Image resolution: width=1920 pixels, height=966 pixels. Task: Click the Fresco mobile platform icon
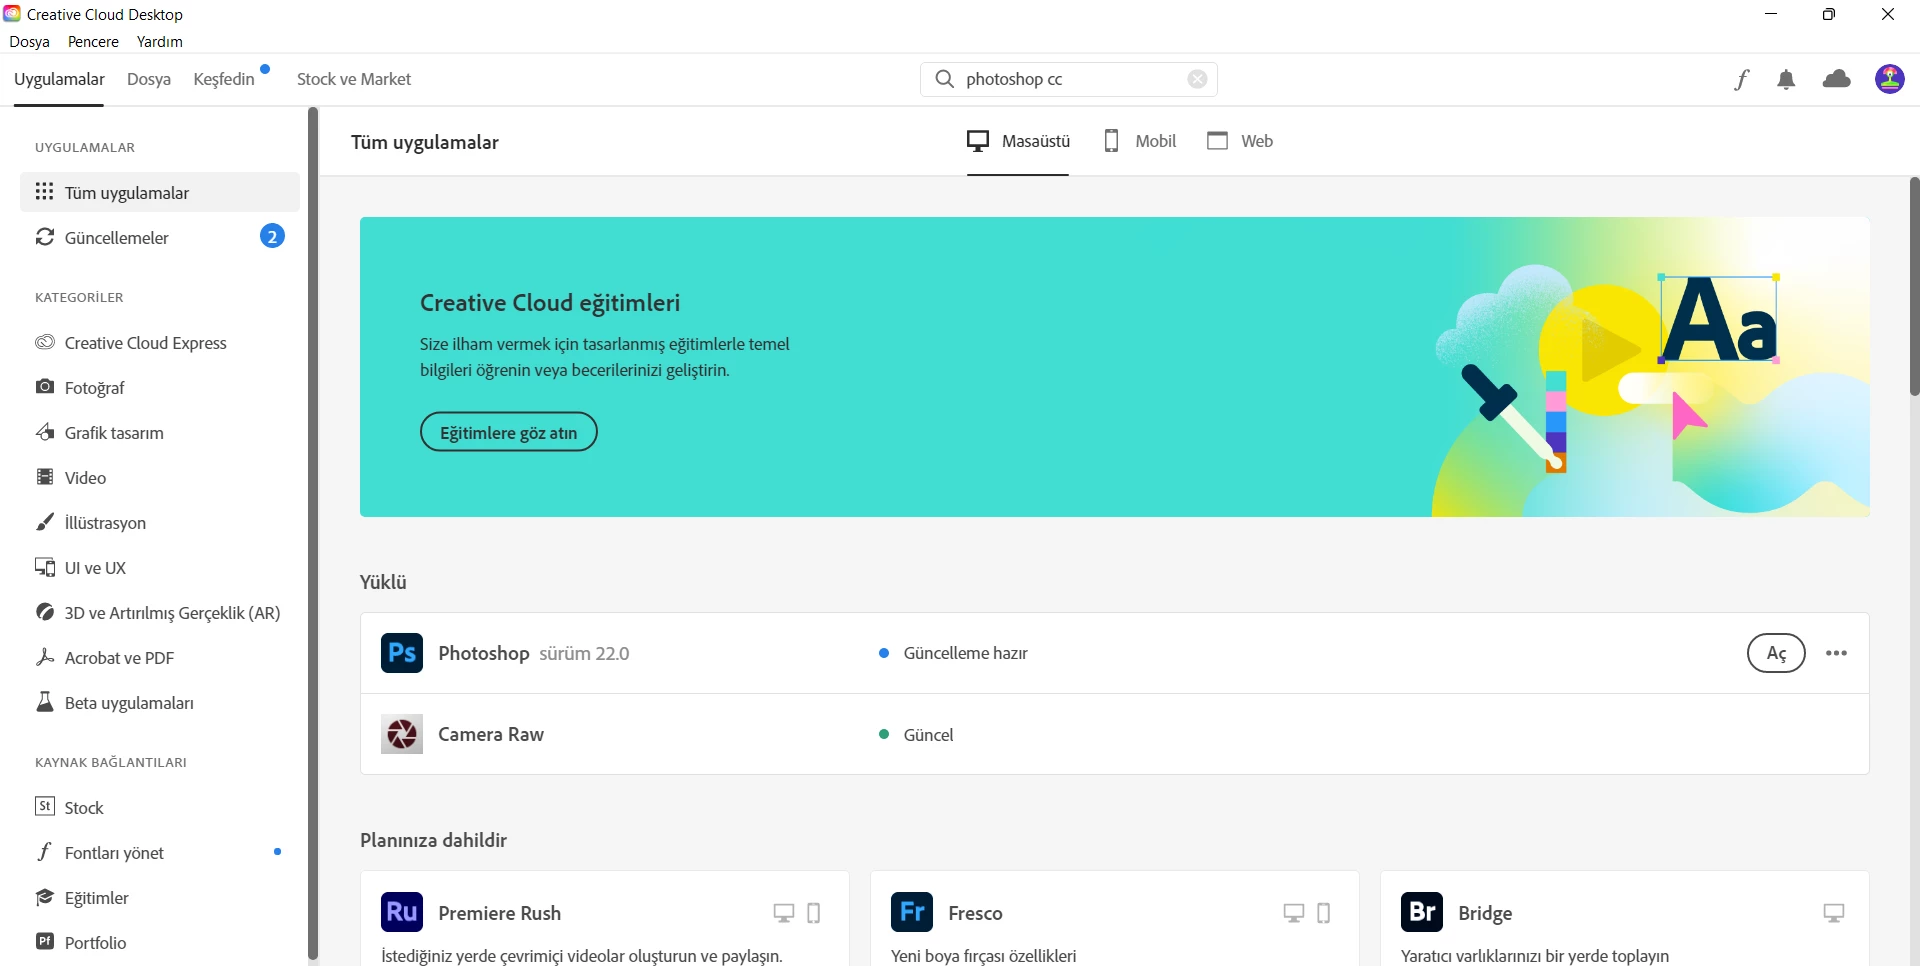tap(1324, 913)
